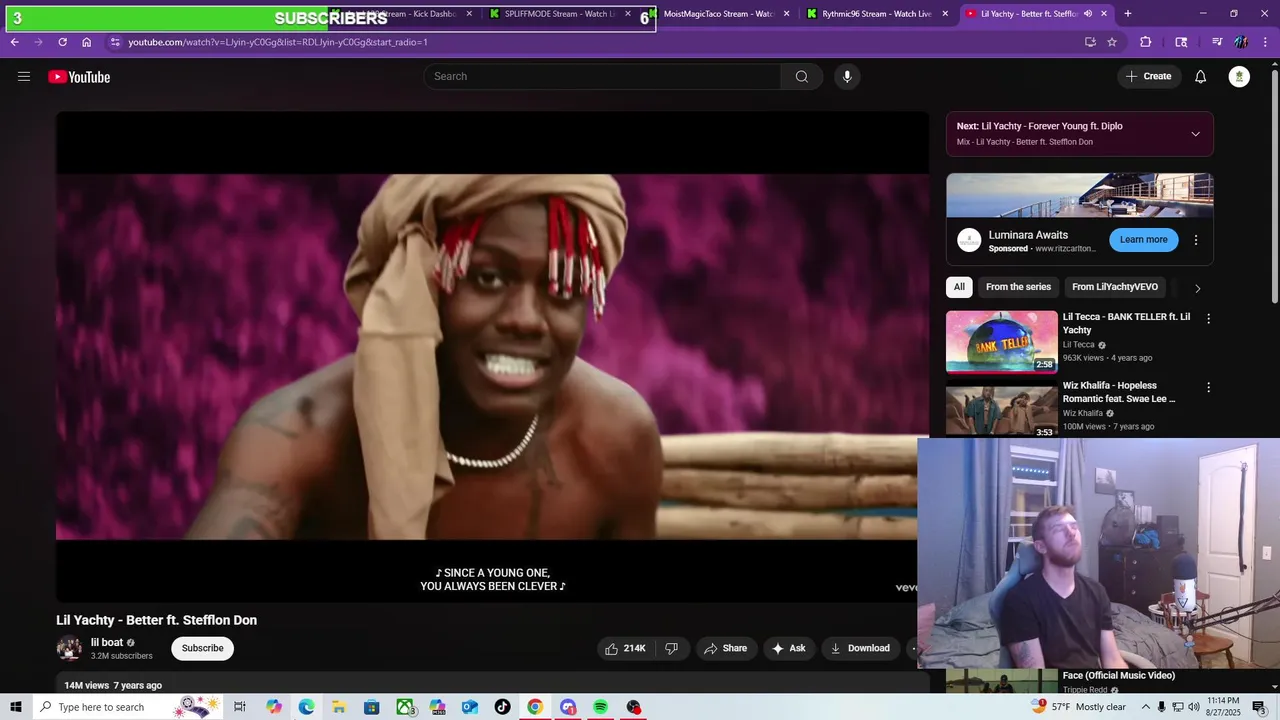The image size is (1280, 720).
Task: Close the Rythmic96 Stream tab
Action: 945,14
